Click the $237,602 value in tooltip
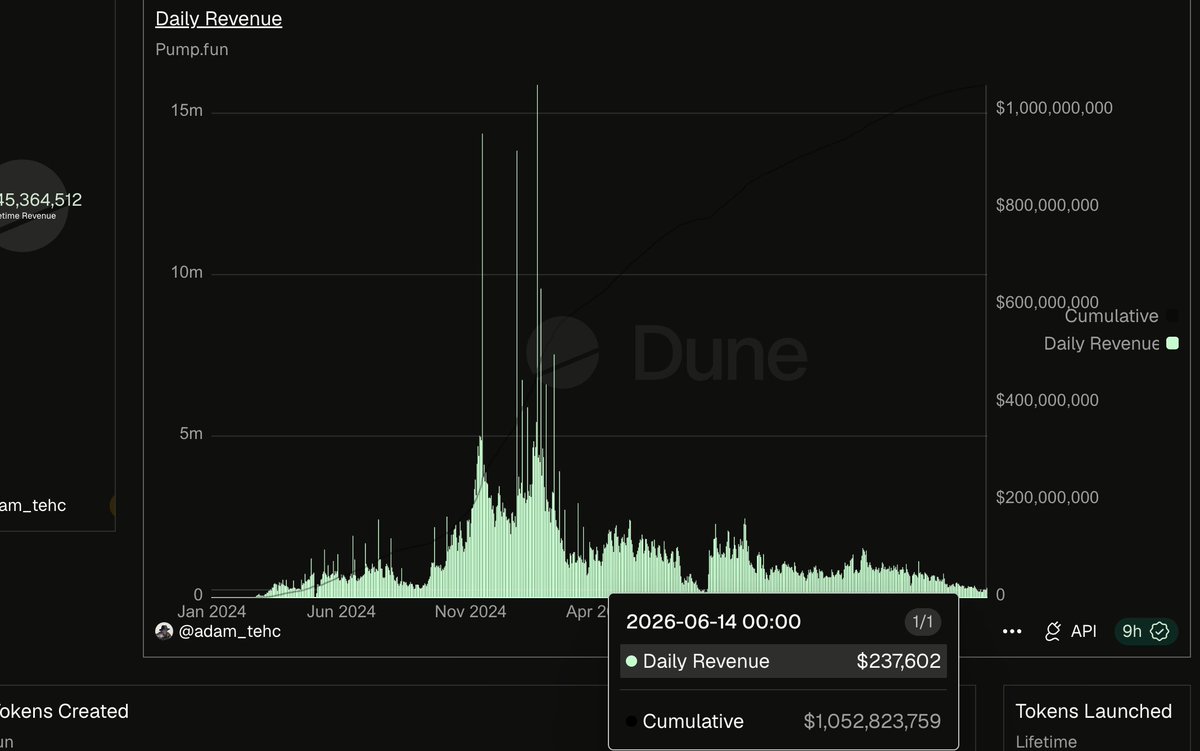Image resolution: width=1200 pixels, height=751 pixels. pyautogui.click(x=898, y=661)
